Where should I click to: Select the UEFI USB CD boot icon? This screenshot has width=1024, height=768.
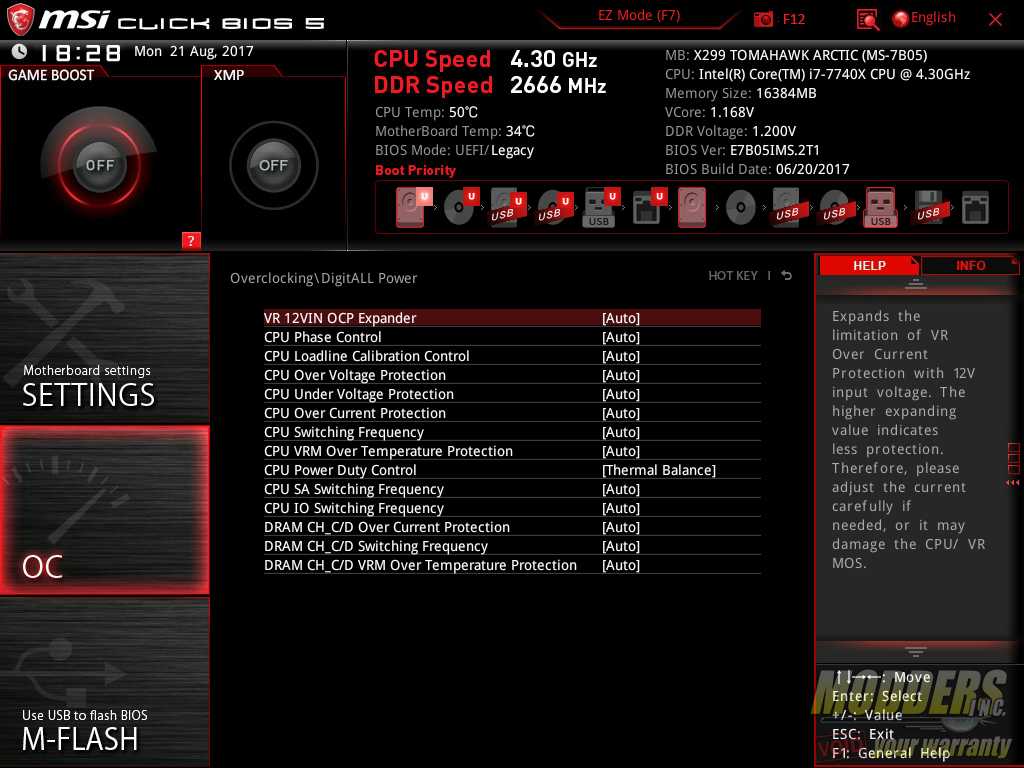[x=554, y=208]
